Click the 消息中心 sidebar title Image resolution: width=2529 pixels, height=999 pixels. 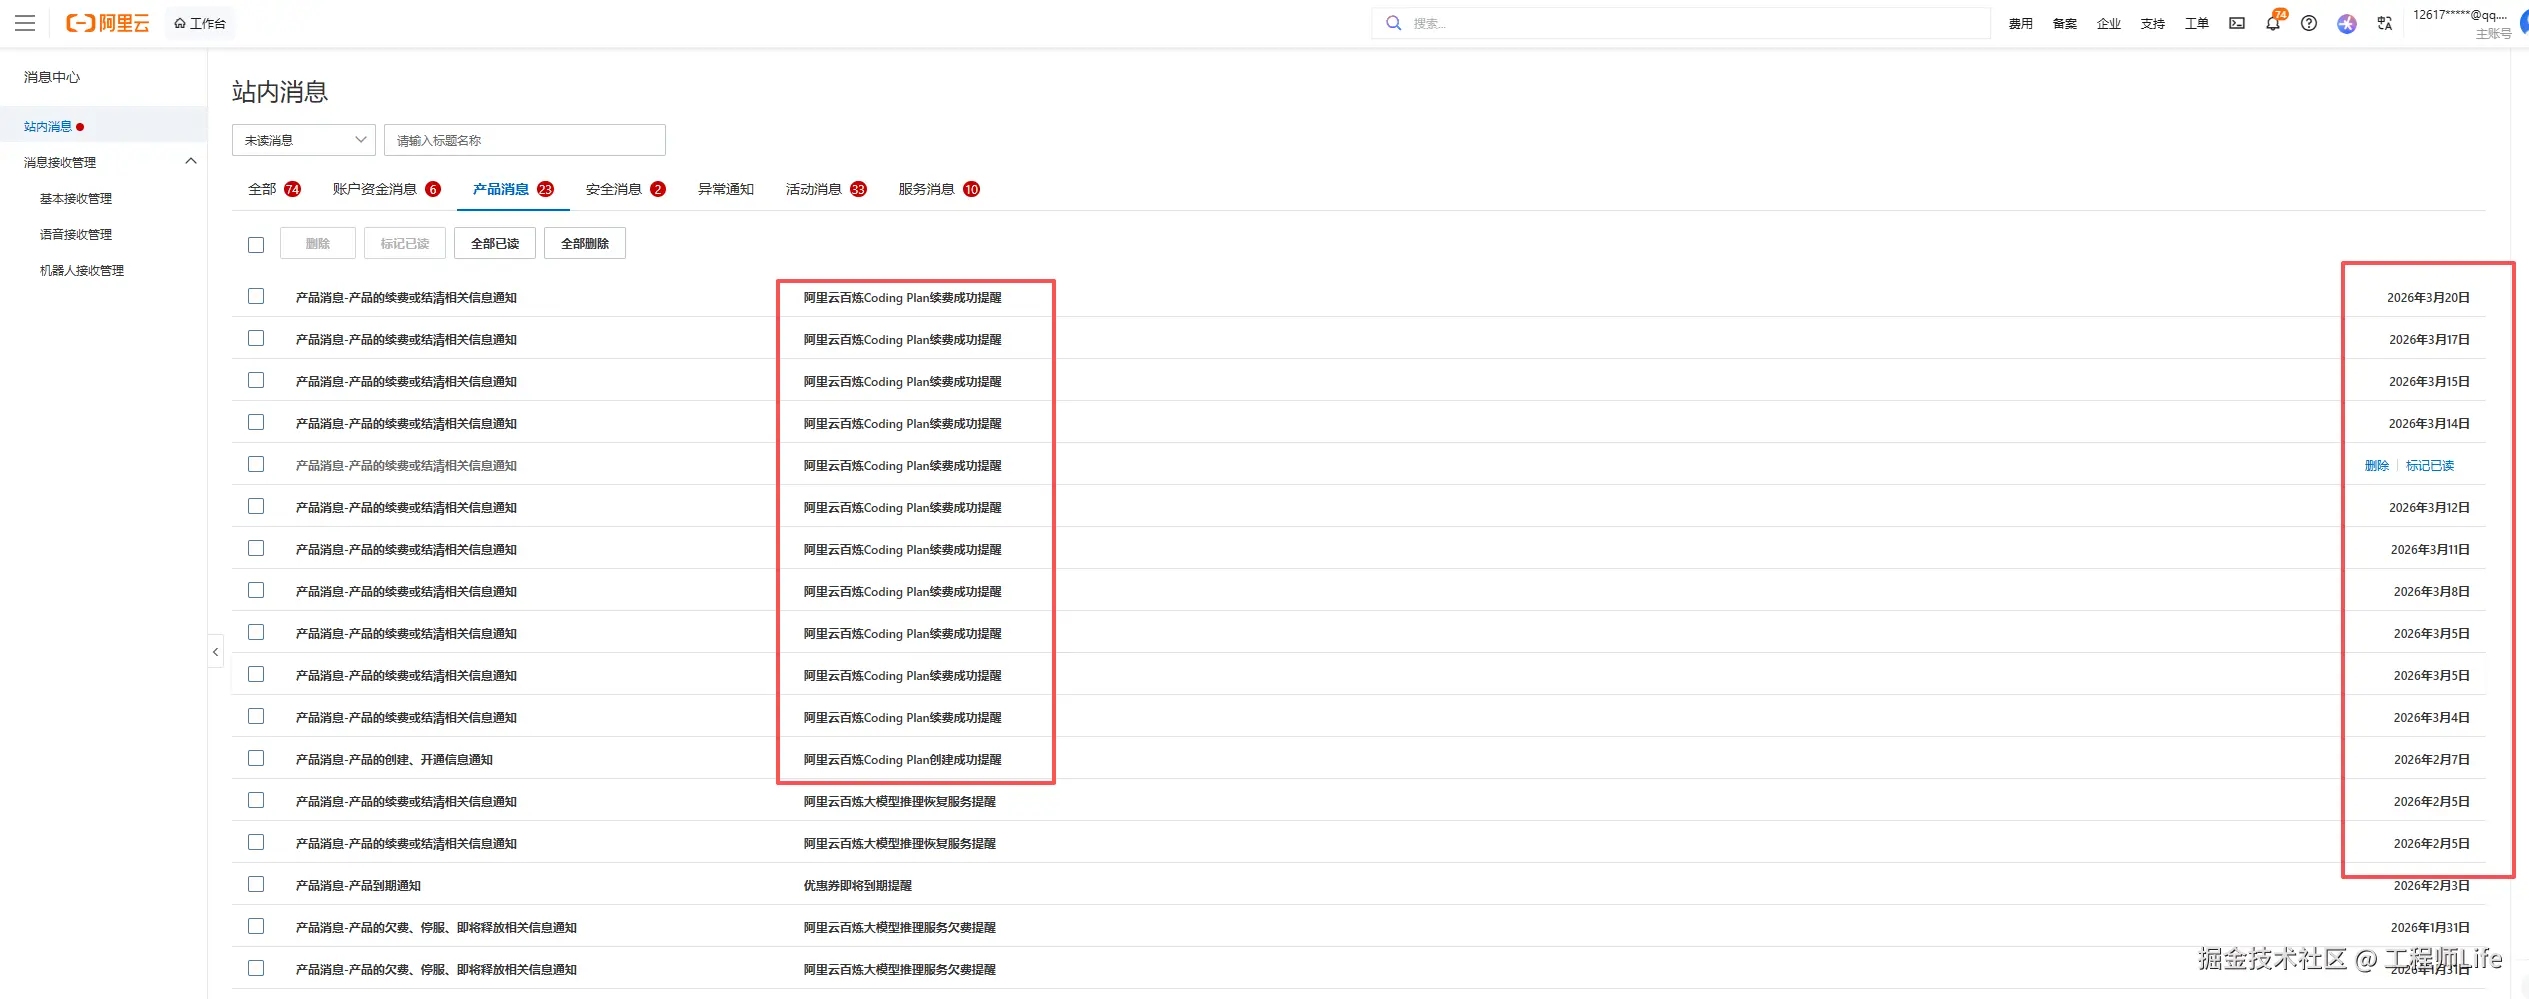pyautogui.click(x=52, y=77)
